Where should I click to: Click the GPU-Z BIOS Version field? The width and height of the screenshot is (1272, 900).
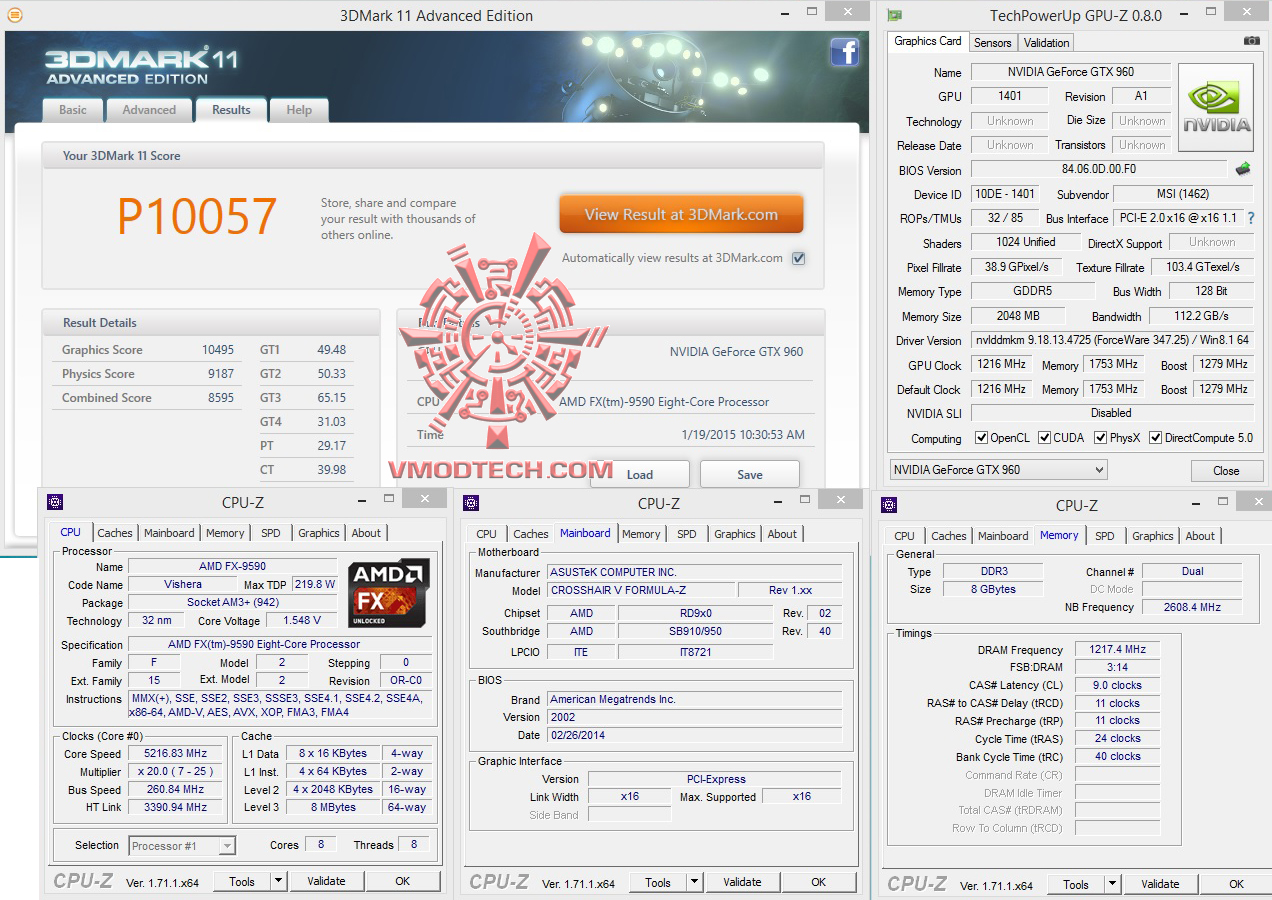point(1099,169)
